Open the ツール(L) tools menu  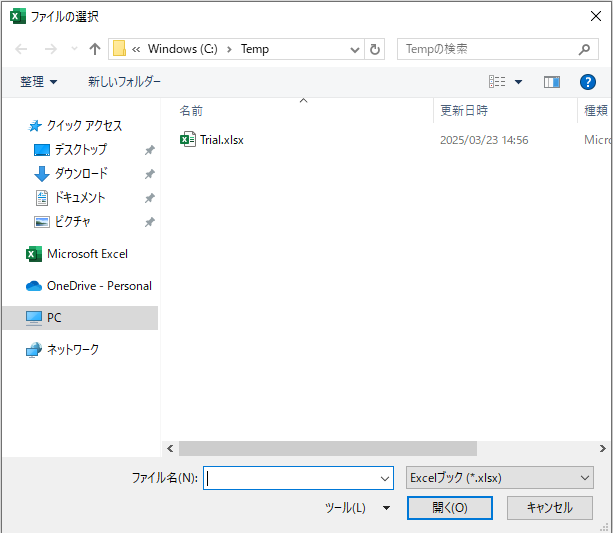357,508
